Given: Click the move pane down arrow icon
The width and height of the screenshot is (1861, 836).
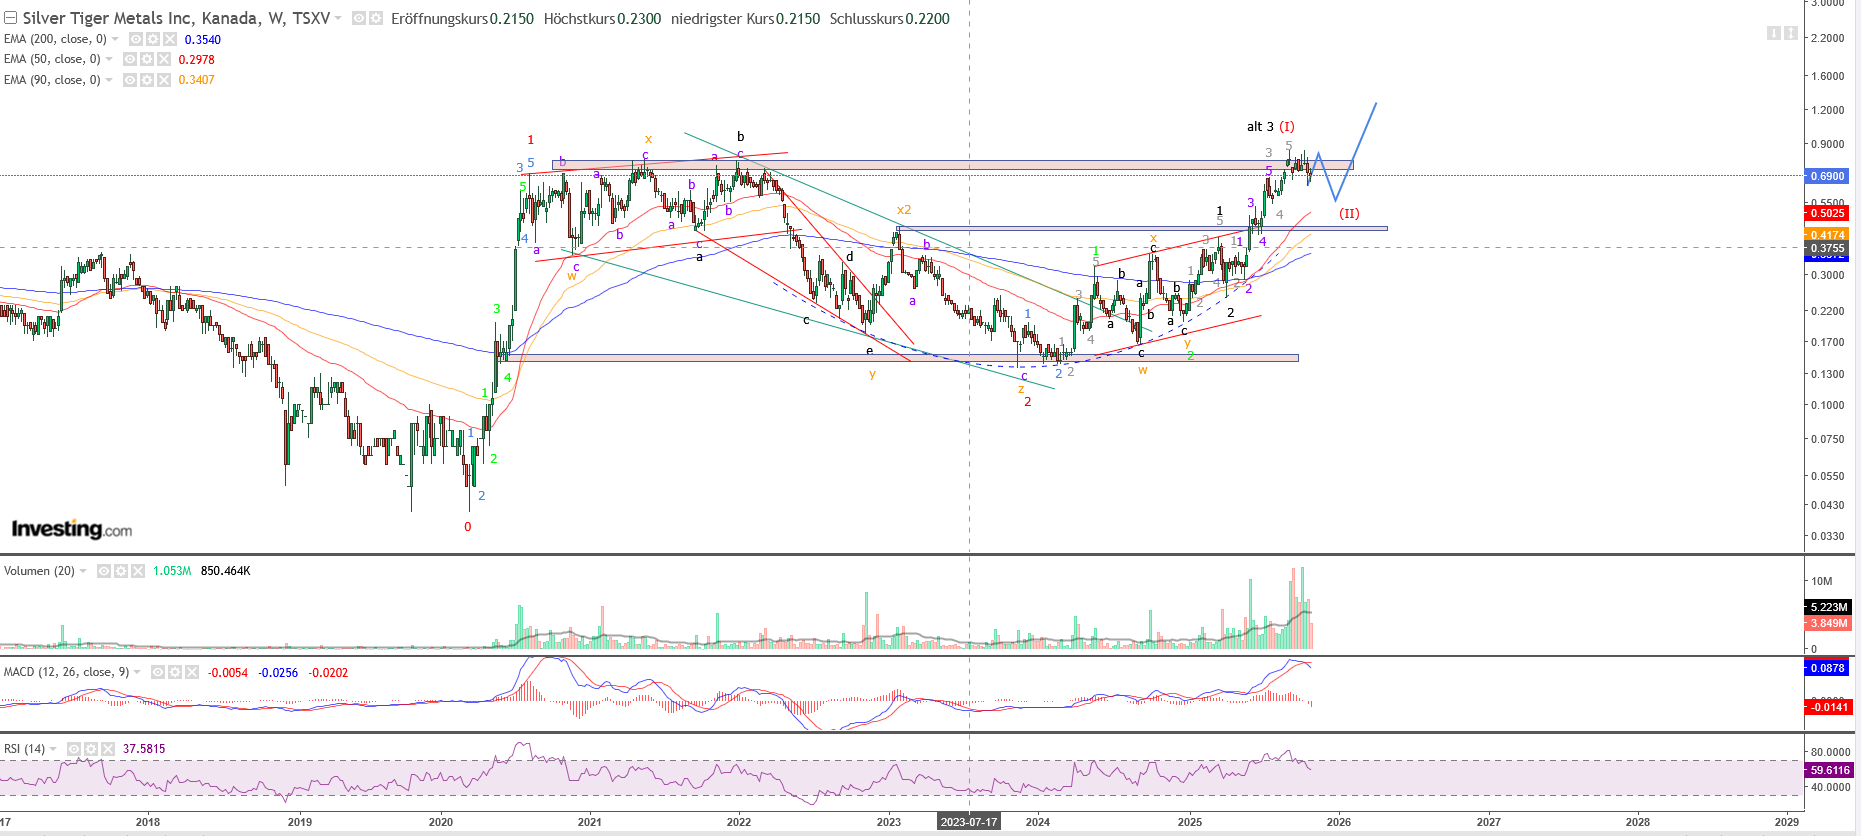Looking at the screenshot, I should pos(1773,33).
